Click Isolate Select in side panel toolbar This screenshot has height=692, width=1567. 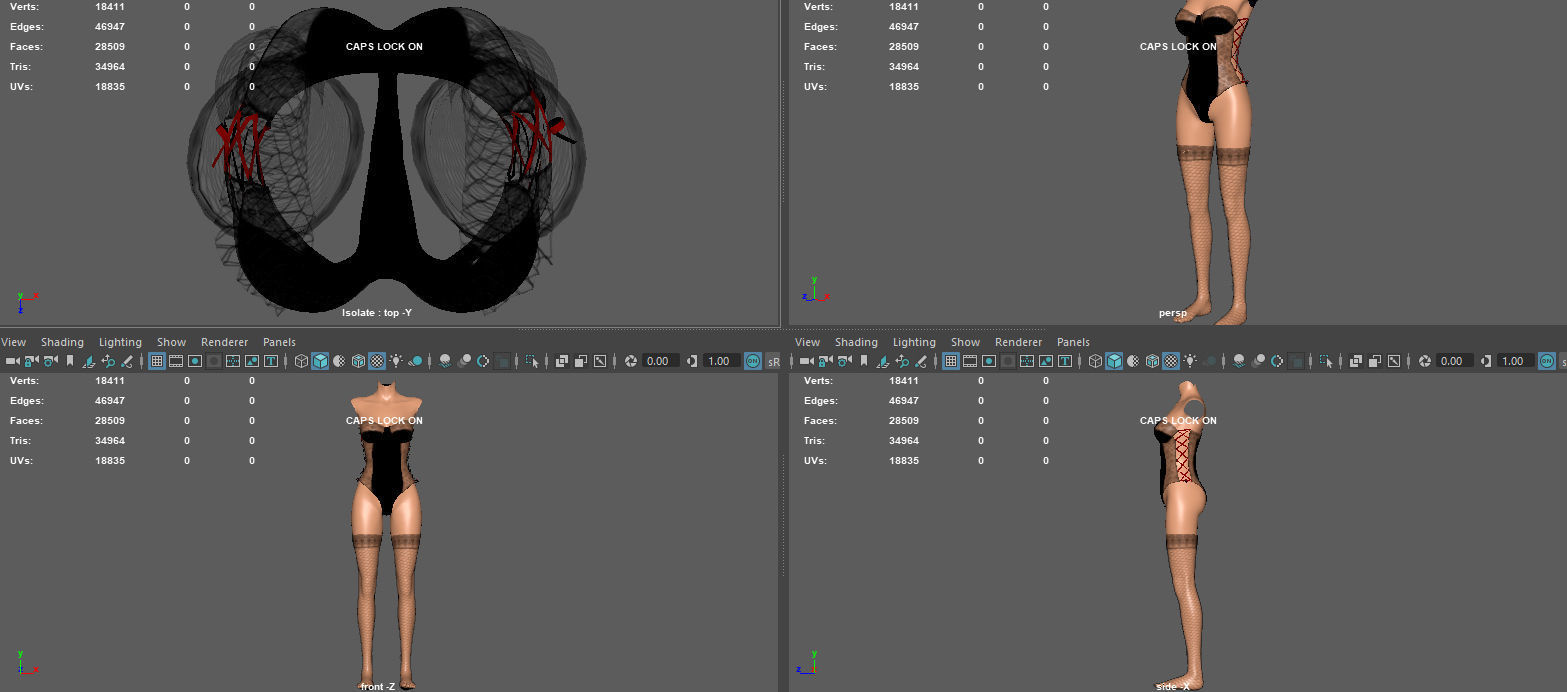[x=1325, y=361]
